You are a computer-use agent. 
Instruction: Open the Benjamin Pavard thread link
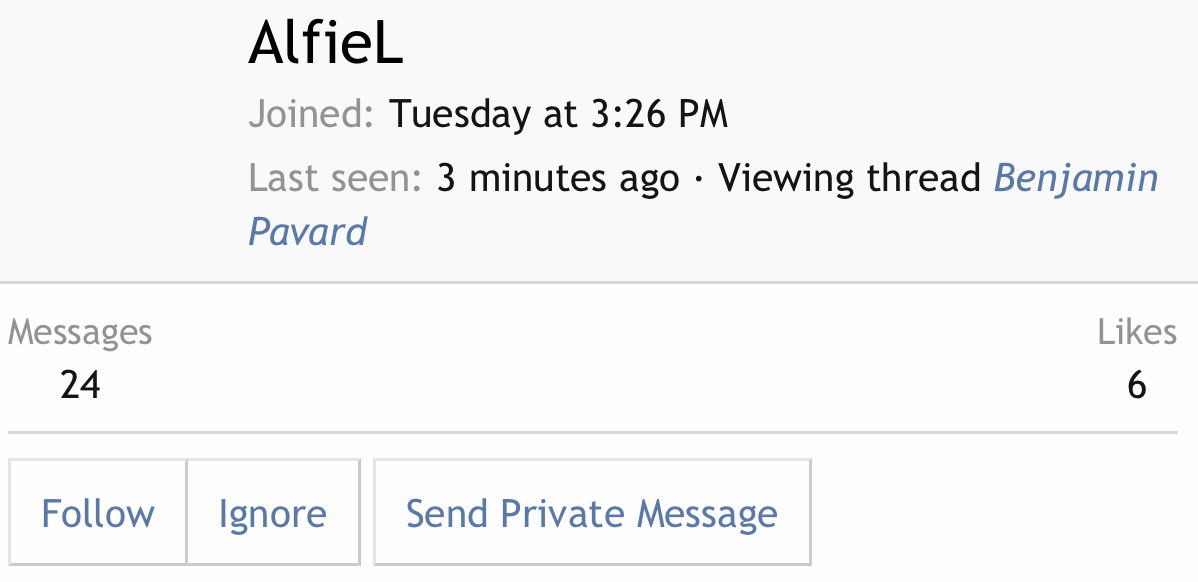1075,178
